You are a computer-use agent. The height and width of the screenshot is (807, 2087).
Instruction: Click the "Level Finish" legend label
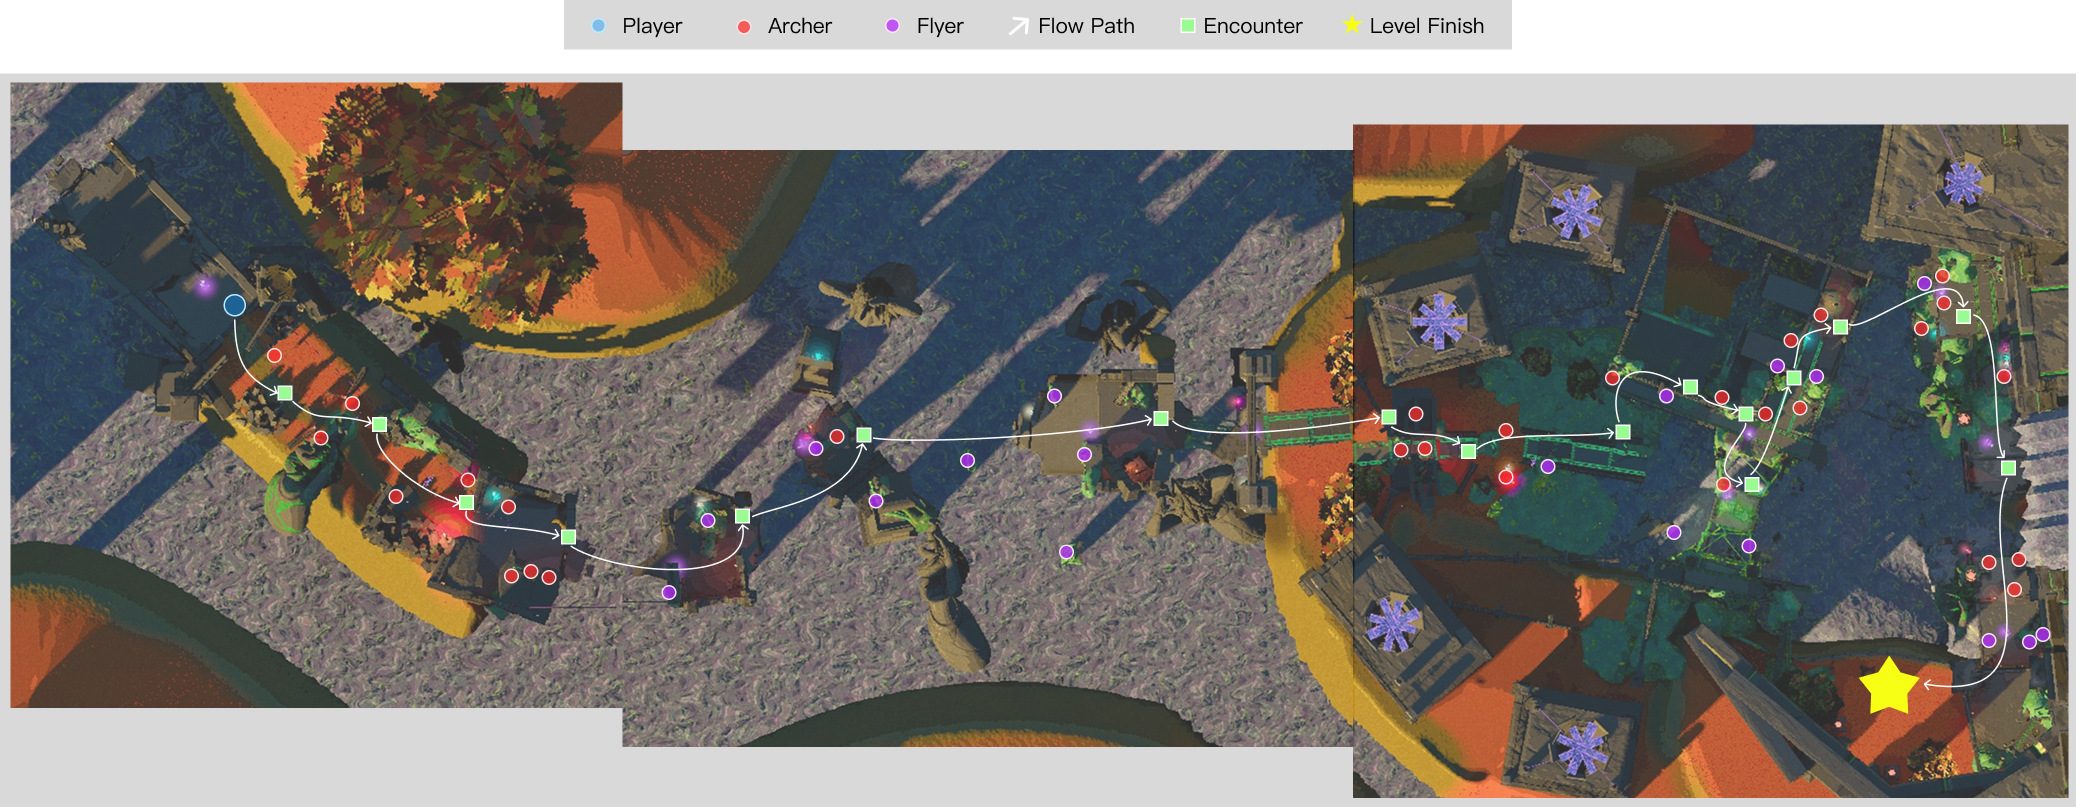tap(1426, 26)
